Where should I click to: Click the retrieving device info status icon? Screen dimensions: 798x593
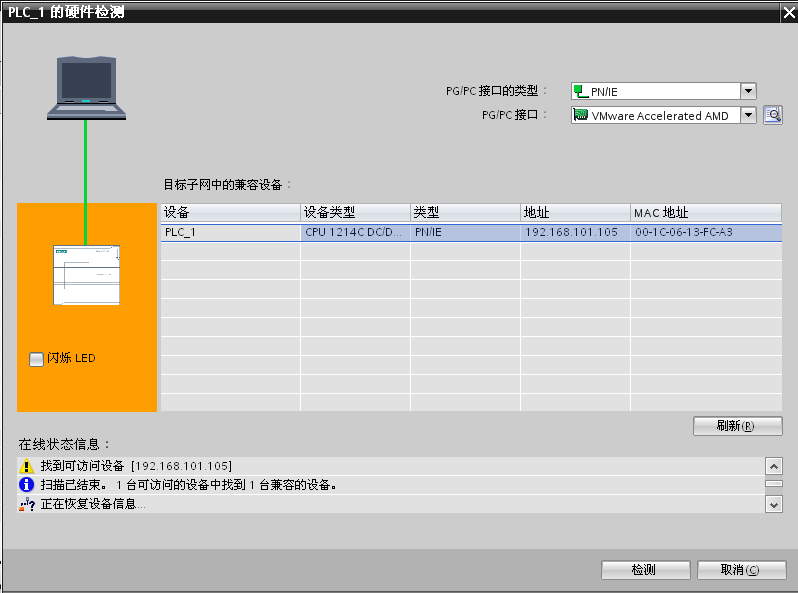[26, 504]
